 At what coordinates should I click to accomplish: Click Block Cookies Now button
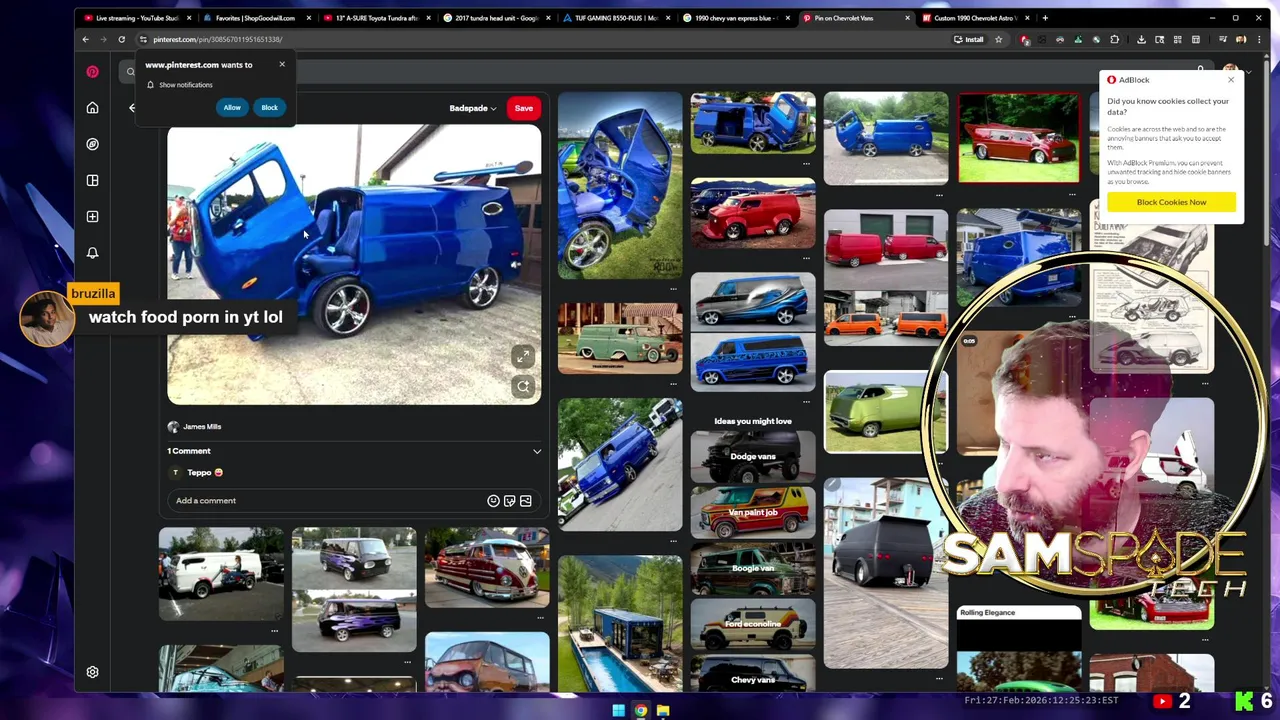pos(1171,202)
